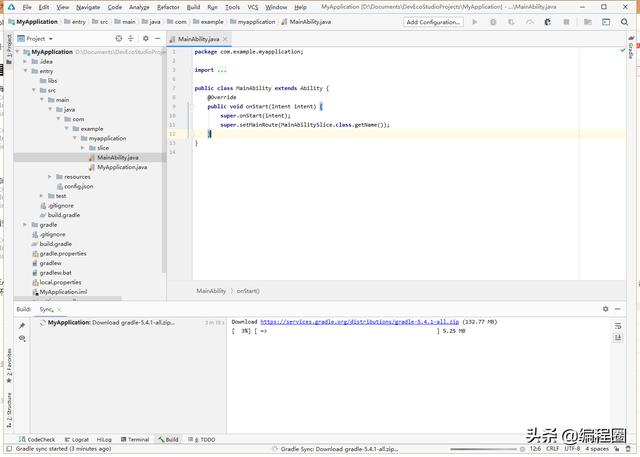Image resolution: width=640 pixels, height=457 pixels.
Task: Click the Stop square icon in toolbar
Action: (x=566, y=22)
